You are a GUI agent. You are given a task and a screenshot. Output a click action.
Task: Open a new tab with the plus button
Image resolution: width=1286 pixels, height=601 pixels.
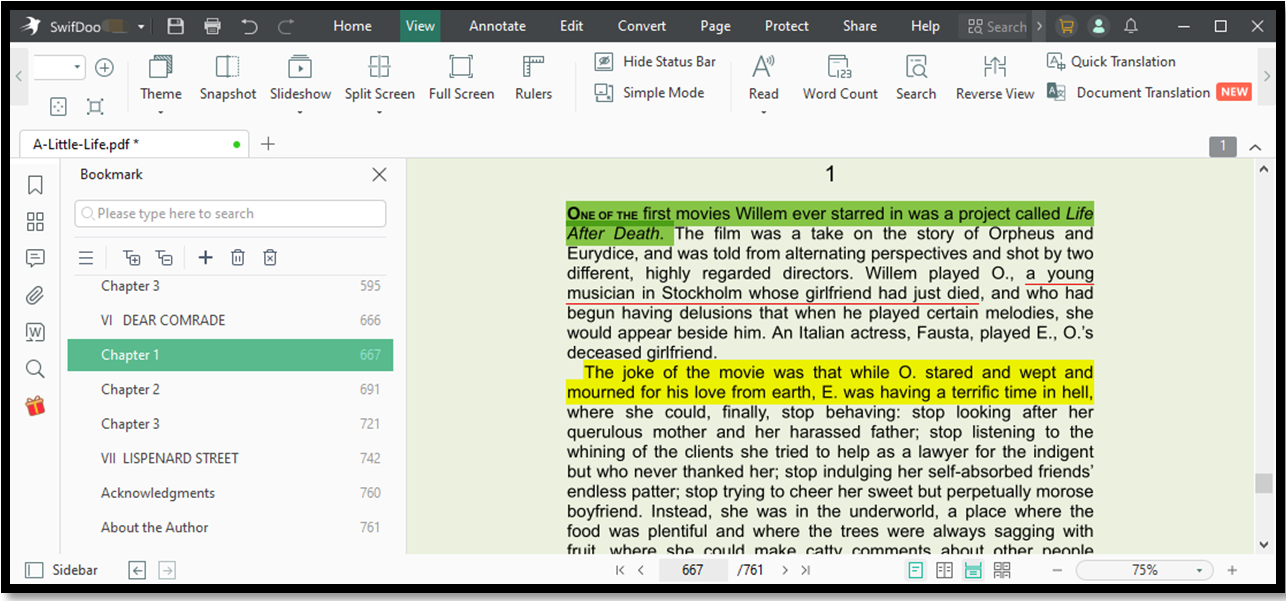pyautogui.click(x=267, y=144)
